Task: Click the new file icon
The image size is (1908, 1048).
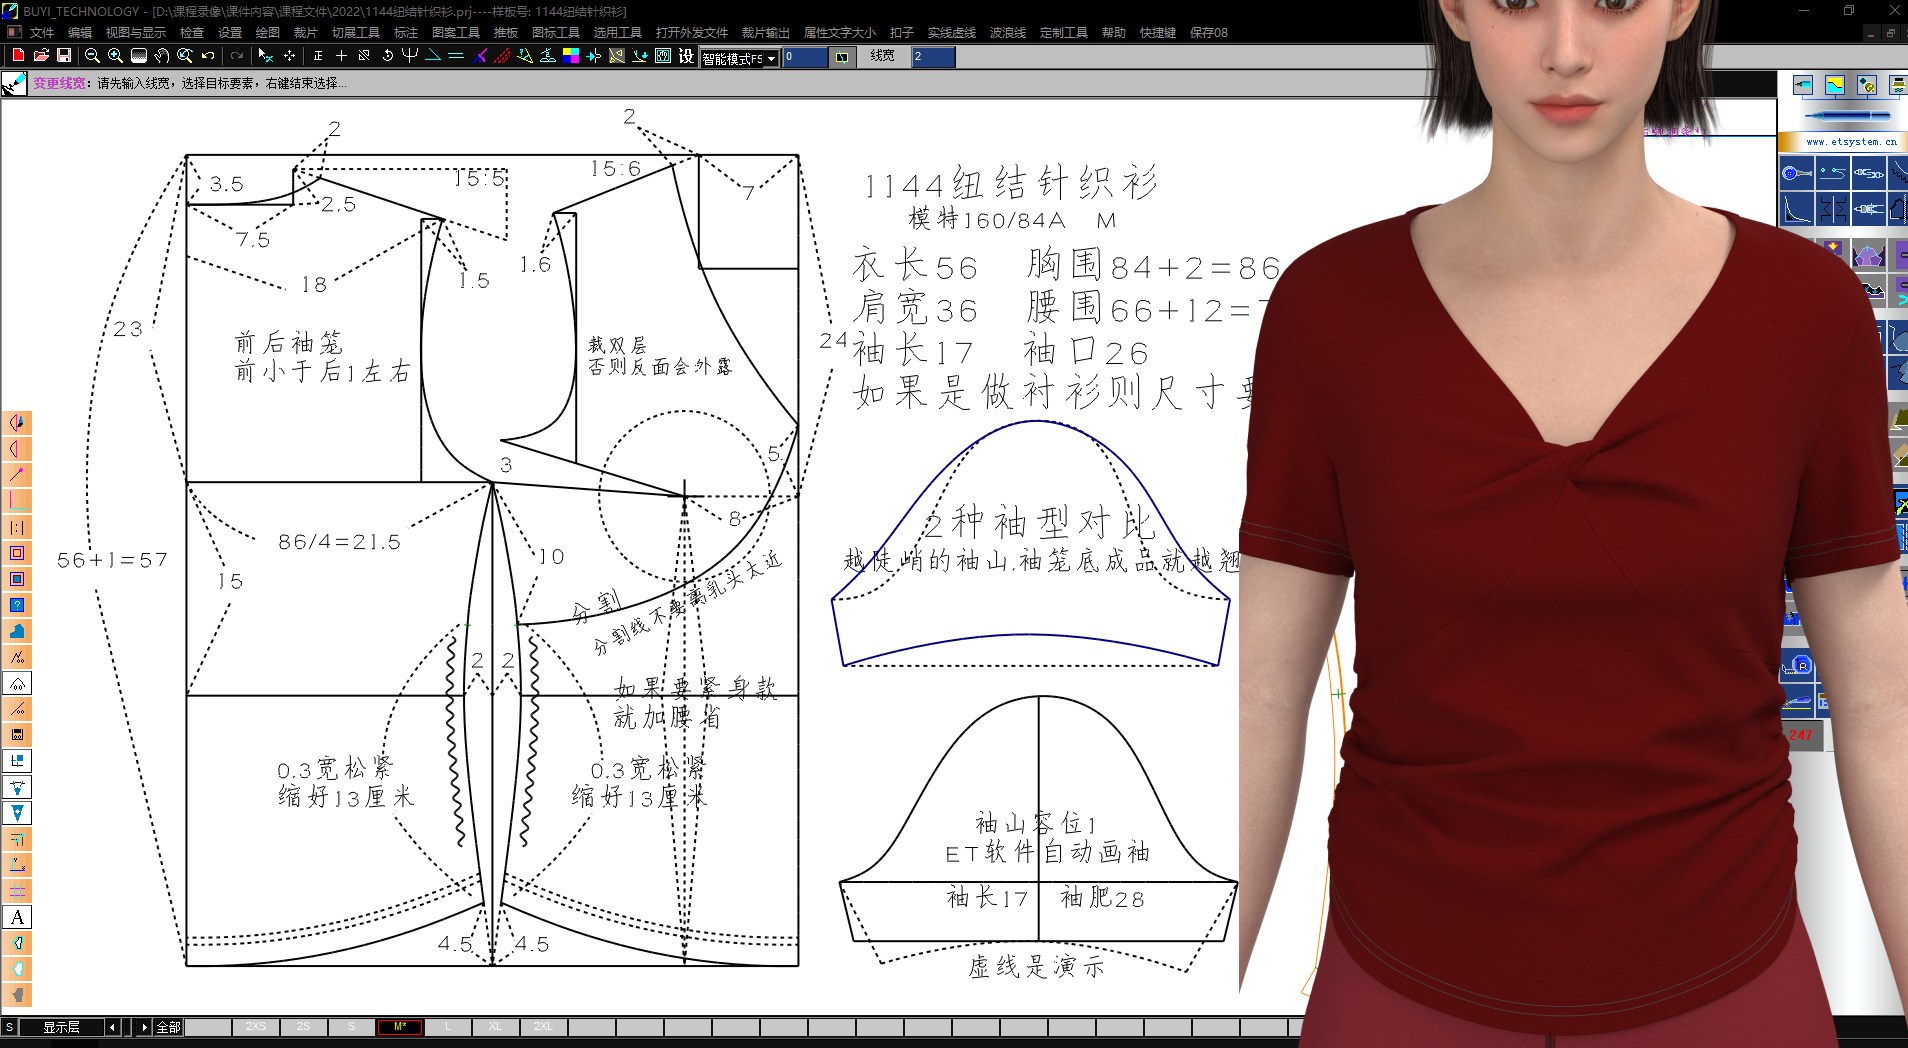Action: tap(18, 56)
